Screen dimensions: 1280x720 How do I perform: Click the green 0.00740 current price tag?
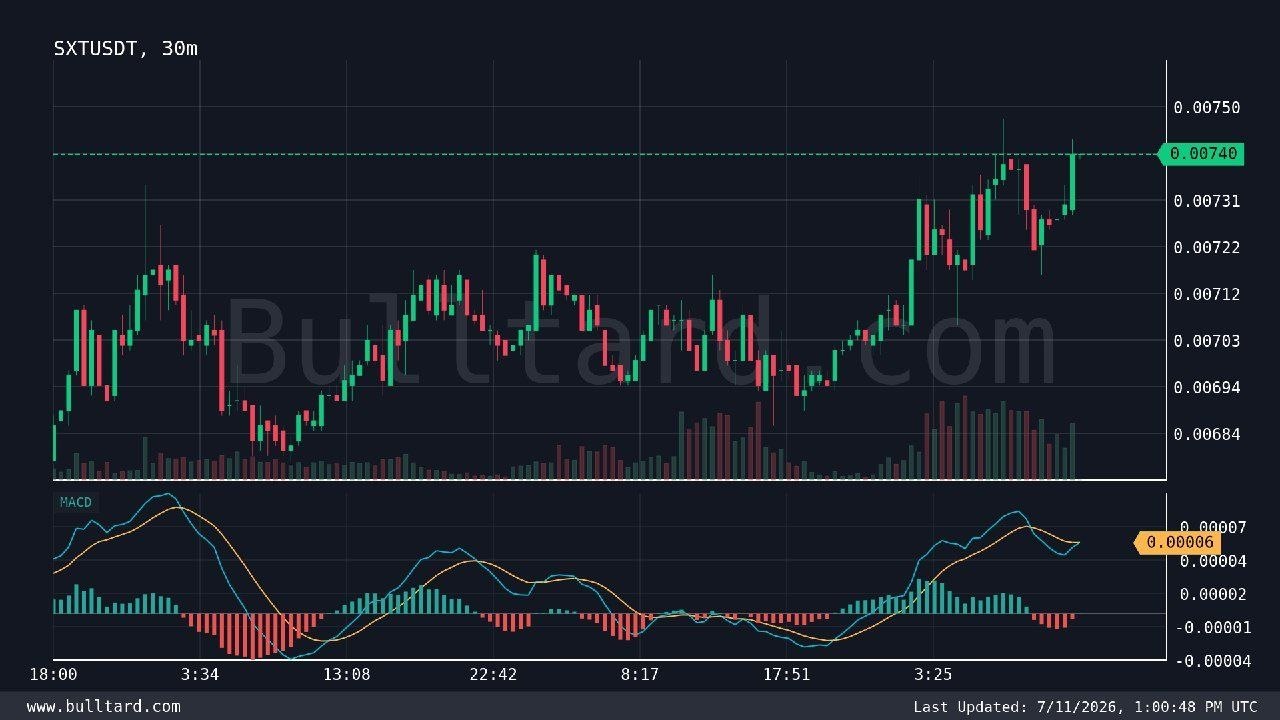1201,154
